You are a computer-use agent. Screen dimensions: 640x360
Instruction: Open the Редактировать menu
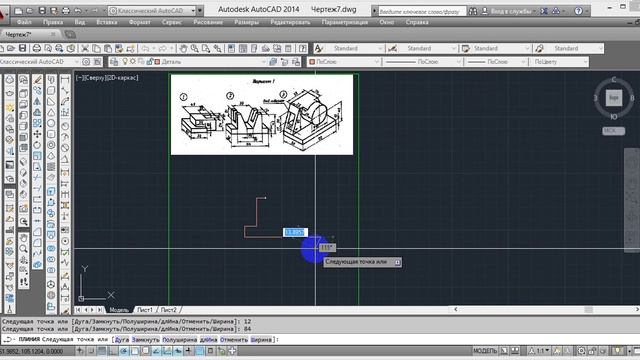pyautogui.click(x=290, y=22)
